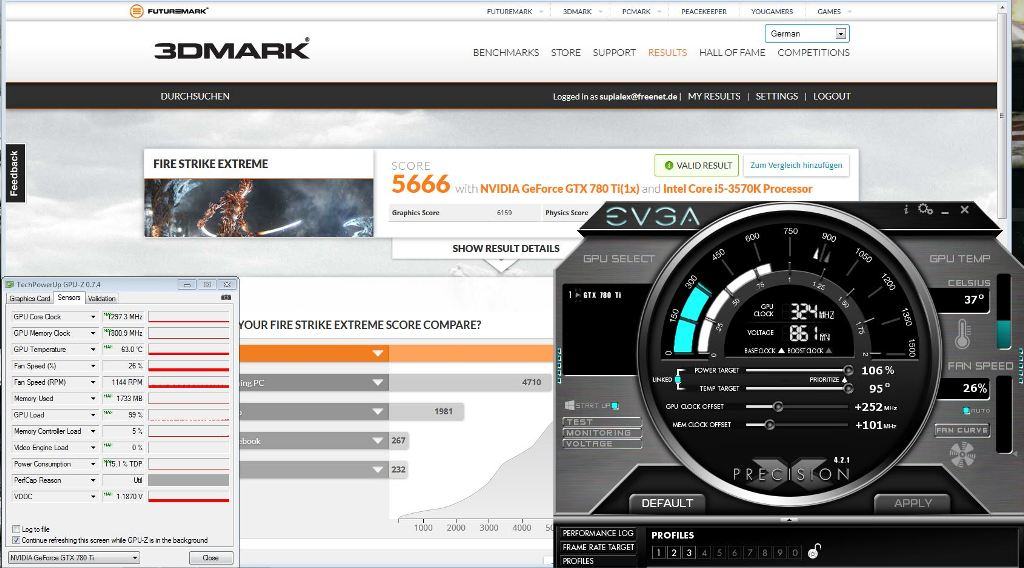Adjust the Mem Clock Offset slider handle
This screenshot has height=568, width=1024.
[769, 425]
